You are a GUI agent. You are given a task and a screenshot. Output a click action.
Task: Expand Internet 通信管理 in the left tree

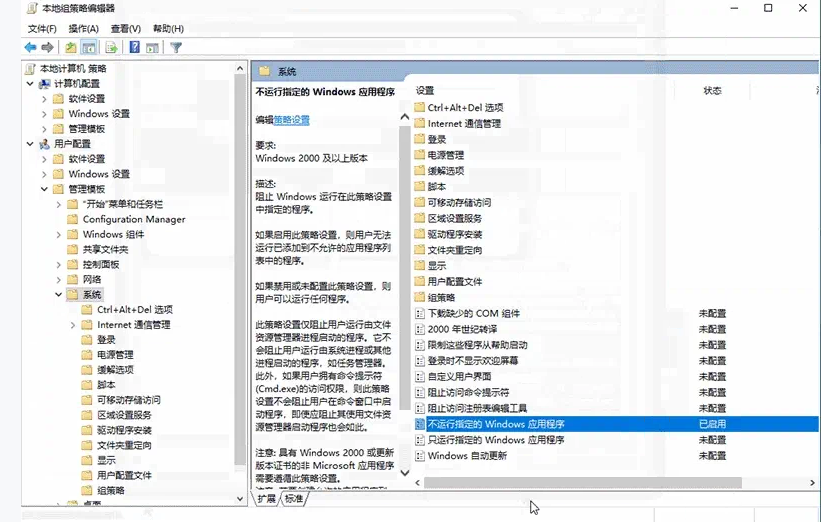click(73, 325)
